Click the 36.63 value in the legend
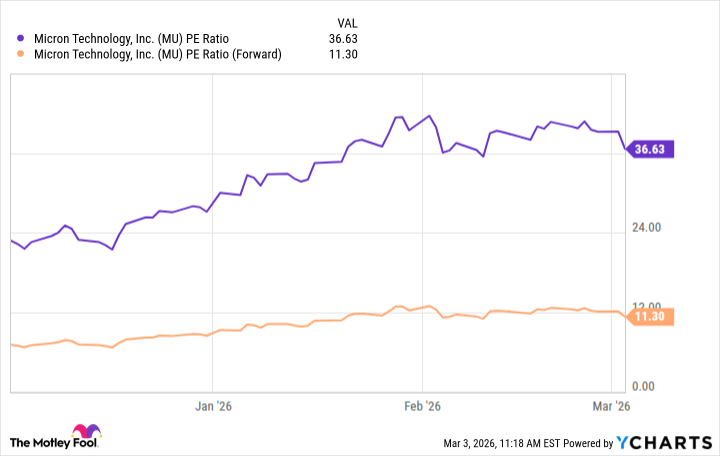Viewport: 720px width, 456px height. point(343,39)
